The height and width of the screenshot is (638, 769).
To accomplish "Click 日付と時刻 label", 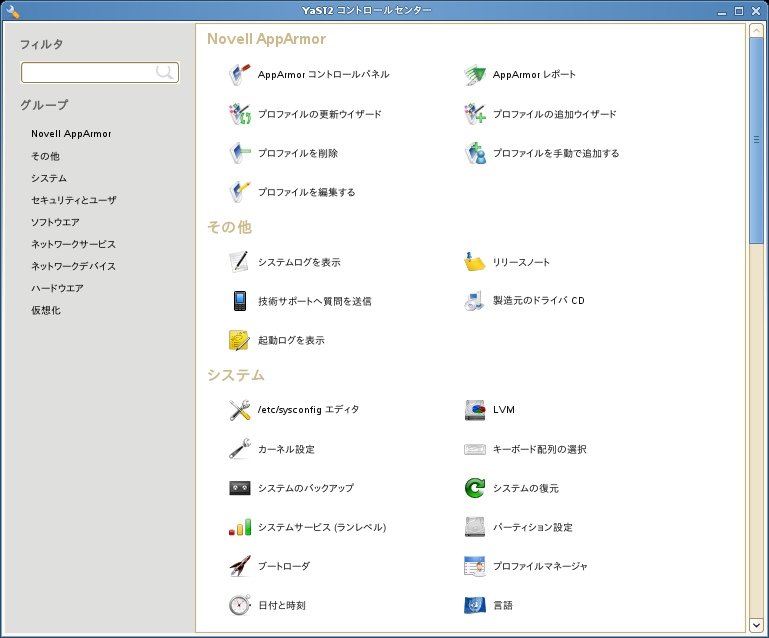I will pos(282,606).
